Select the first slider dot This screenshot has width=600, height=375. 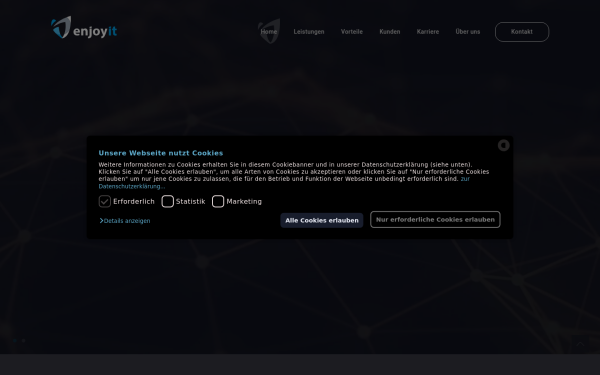coord(15,340)
